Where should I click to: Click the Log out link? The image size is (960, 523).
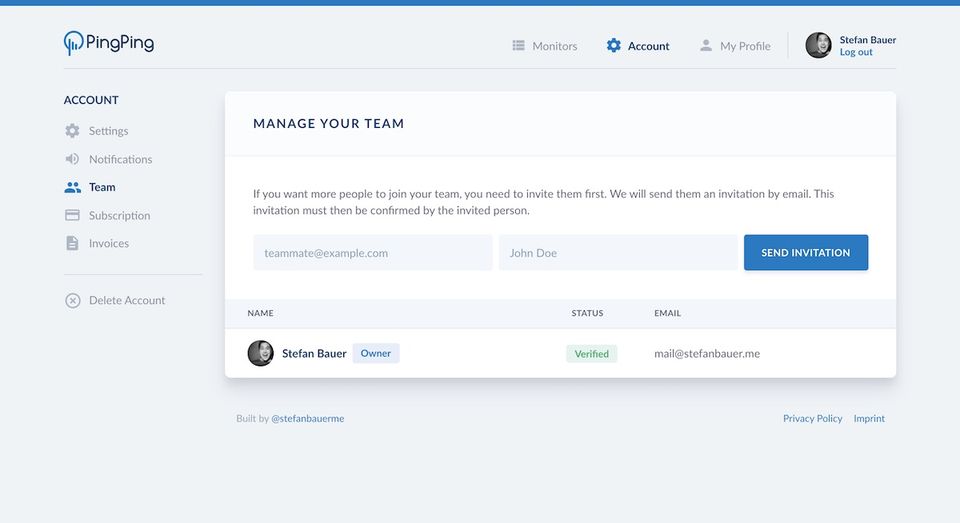856,52
